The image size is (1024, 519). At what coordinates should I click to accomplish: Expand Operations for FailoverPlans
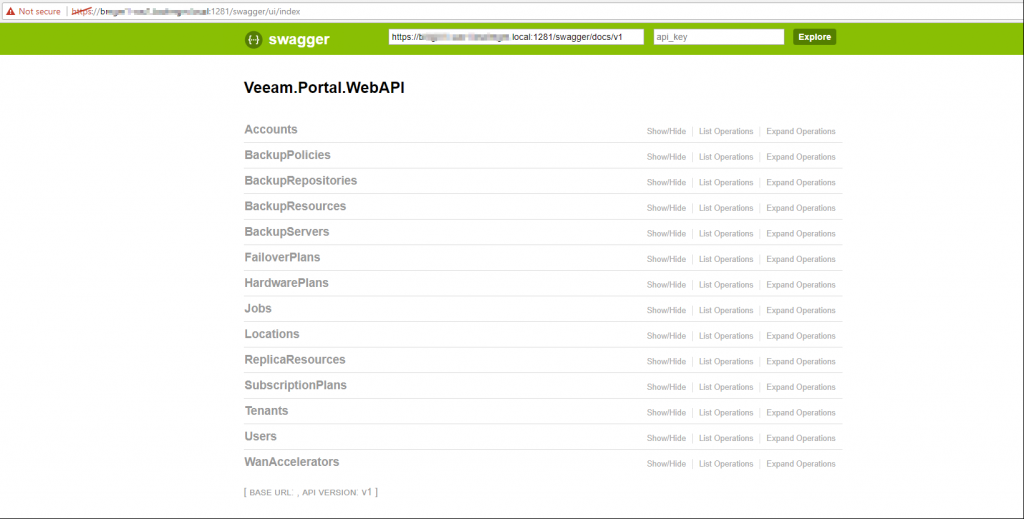pos(800,259)
